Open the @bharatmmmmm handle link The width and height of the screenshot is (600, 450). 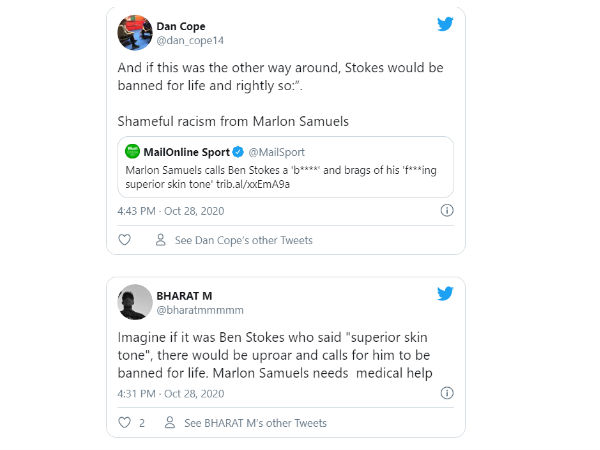(x=200, y=310)
